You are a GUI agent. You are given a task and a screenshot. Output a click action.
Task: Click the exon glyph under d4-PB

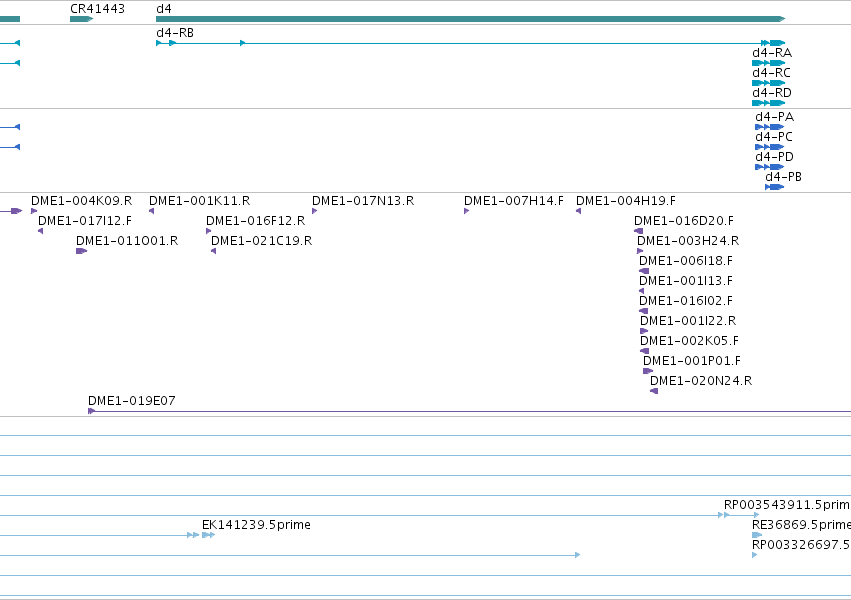tap(774, 187)
